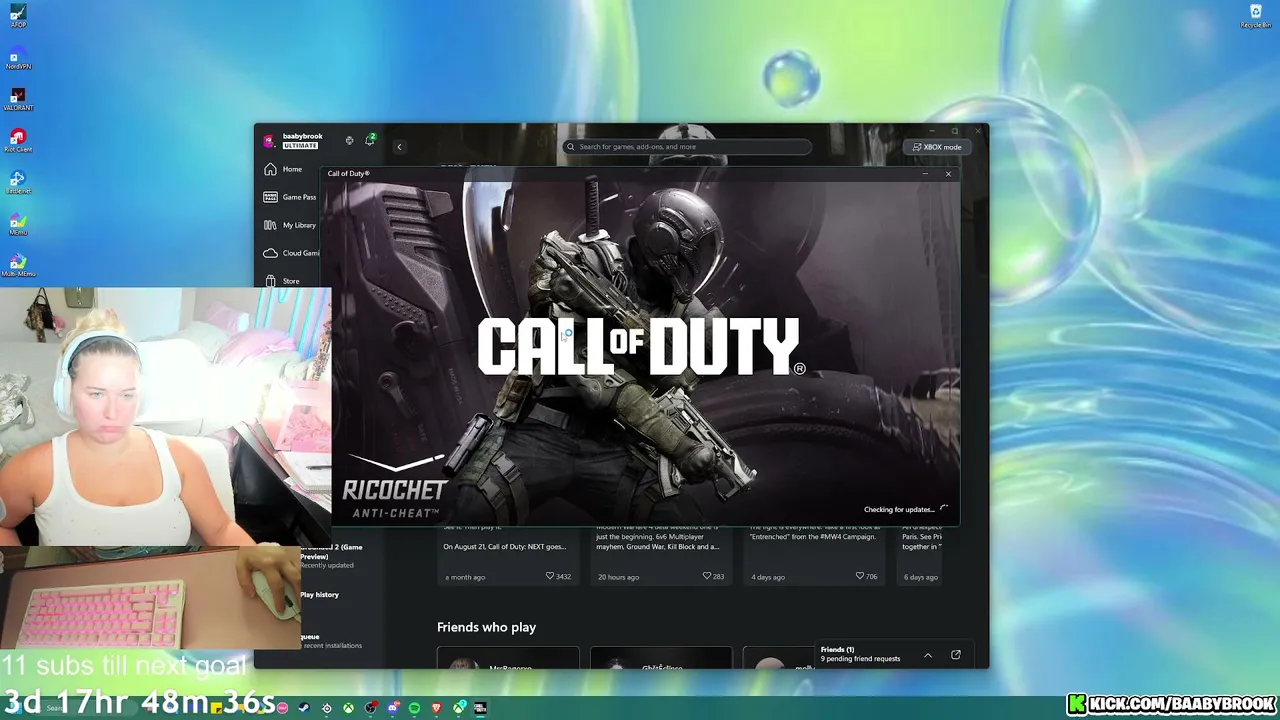Close the Call of Duty launcher window
Screen dimensions: 1280x720
click(x=948, y=174)
